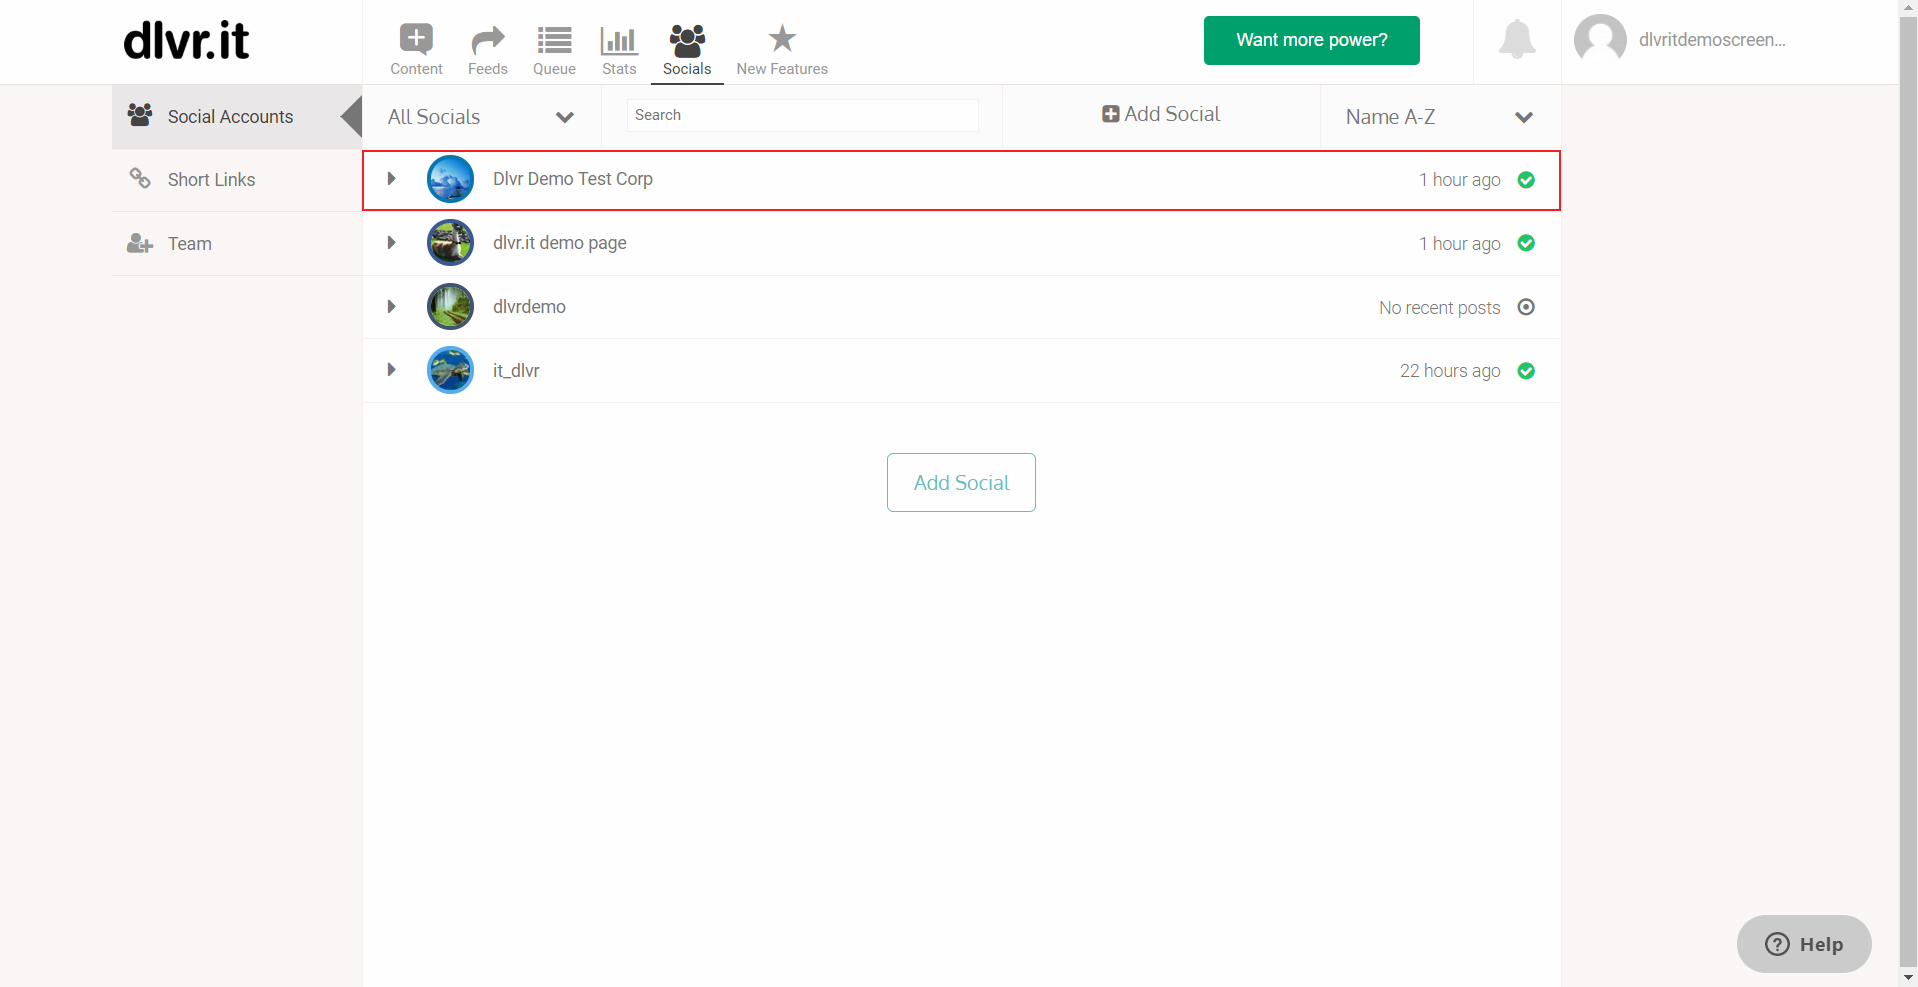Open Short Links in sidebar

(x=237, y=180)
